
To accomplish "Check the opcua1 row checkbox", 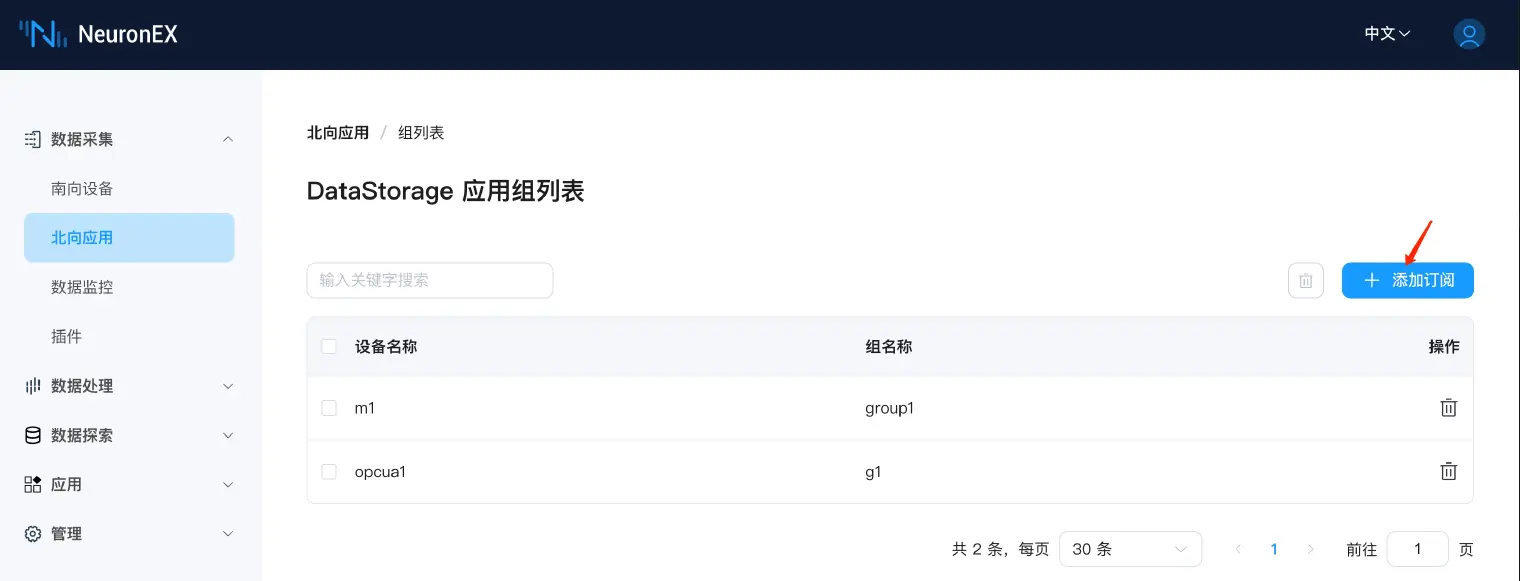I will (329, 471).
